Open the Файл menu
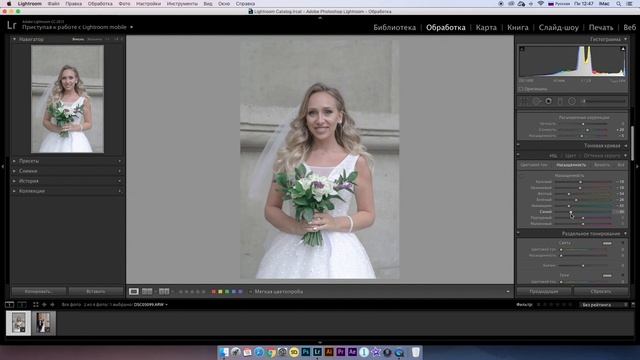The width and height of the screenshot is (640, 360). (53, 4)
